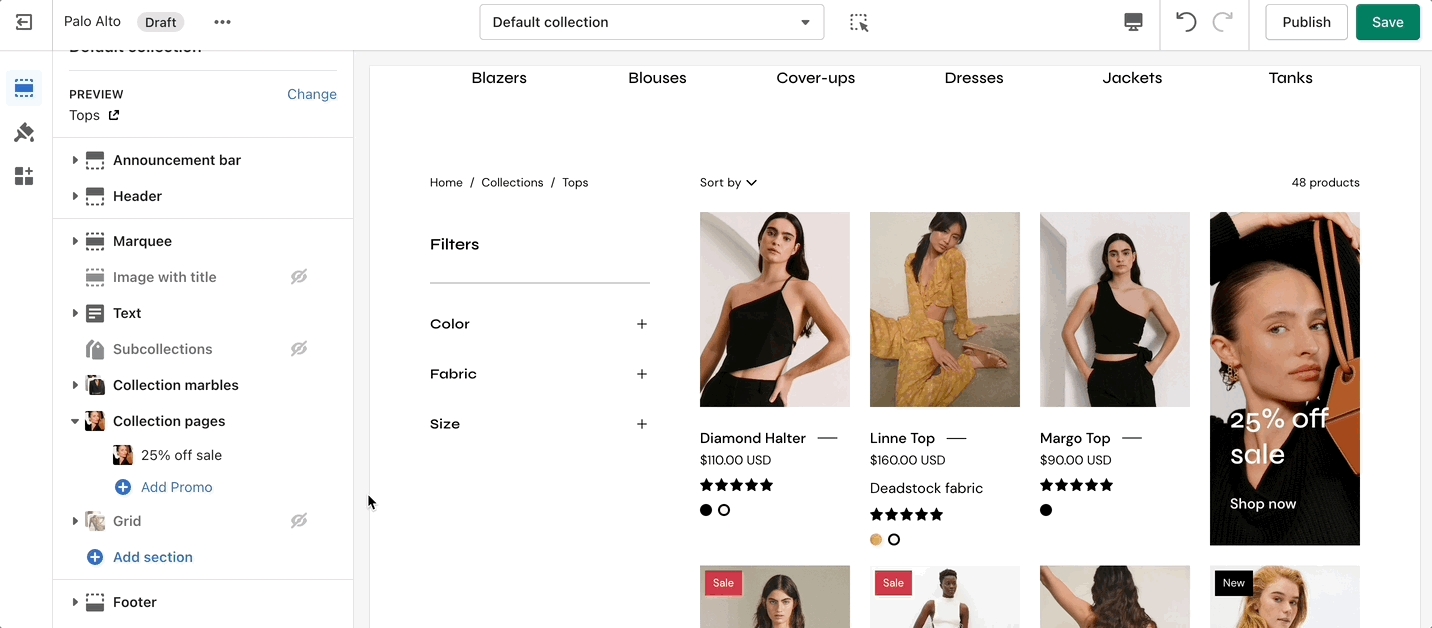Viewport: 1432px width, 628px height.
Task: Collapse the Collection pages section
Action: coord(75,421)
